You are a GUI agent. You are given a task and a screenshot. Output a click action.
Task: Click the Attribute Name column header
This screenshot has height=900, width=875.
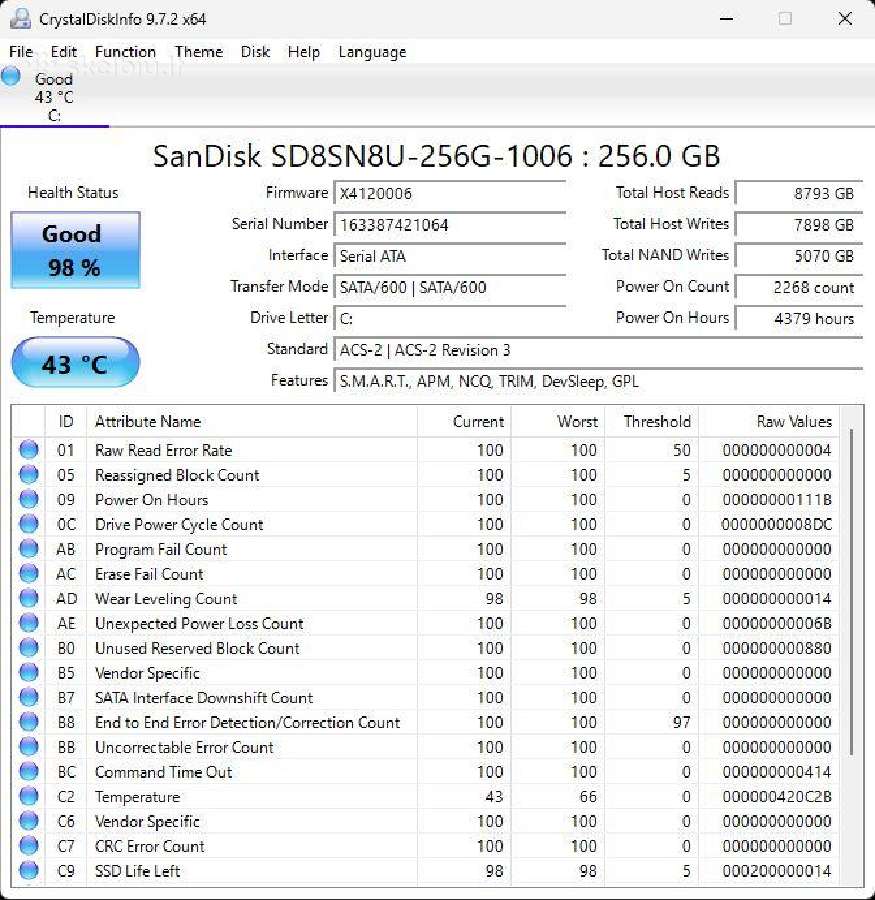tap(251, 422)
